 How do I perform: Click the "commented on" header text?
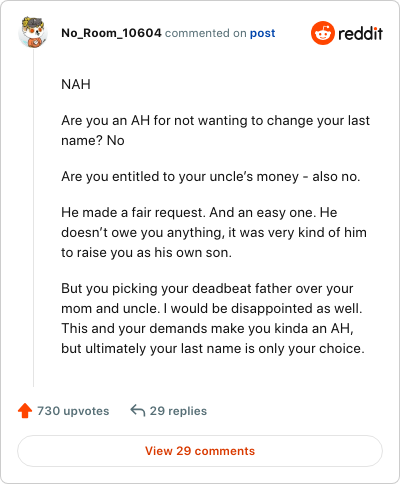tap(206, 33)
